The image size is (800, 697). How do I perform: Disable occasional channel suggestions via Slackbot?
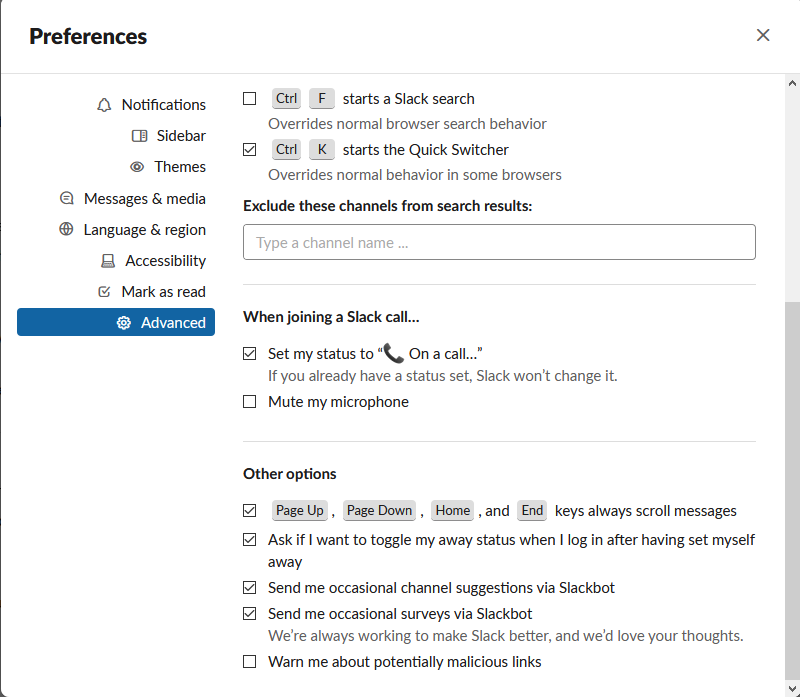pyautogui.click(x=249, y=587)
